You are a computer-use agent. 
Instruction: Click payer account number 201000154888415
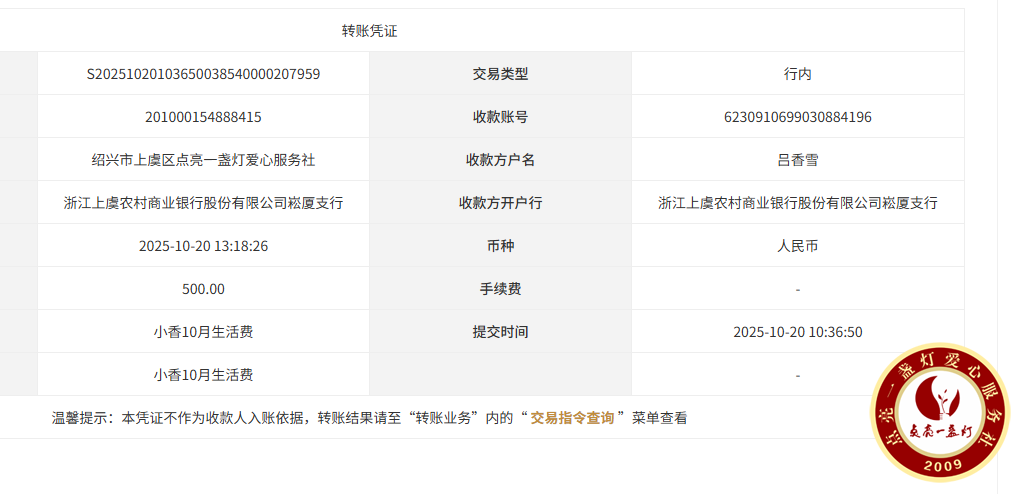[x=204, y=117]
